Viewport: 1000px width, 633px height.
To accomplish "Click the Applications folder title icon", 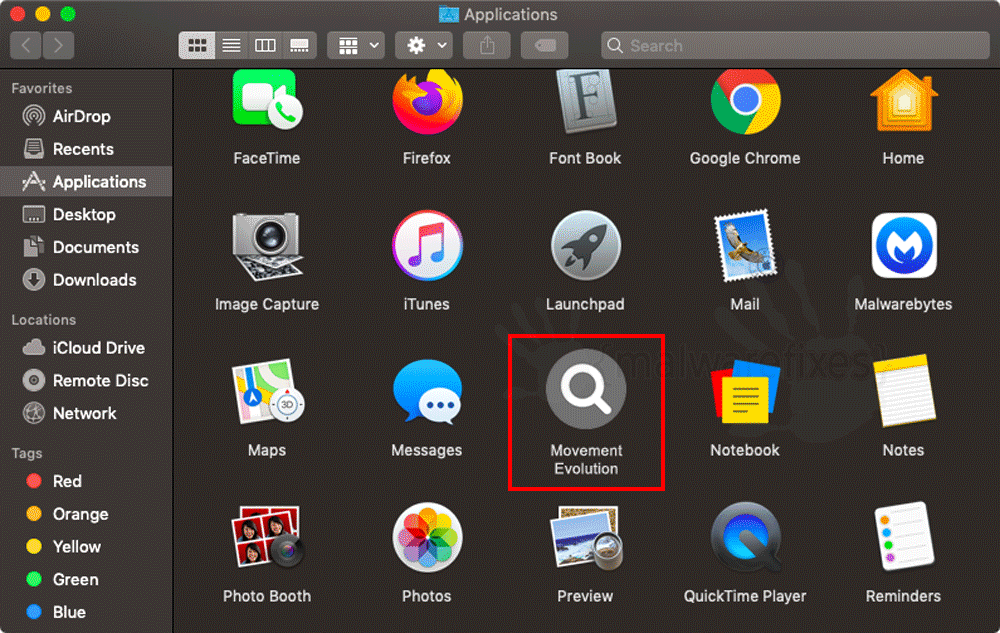I will (x=449, y=14).
